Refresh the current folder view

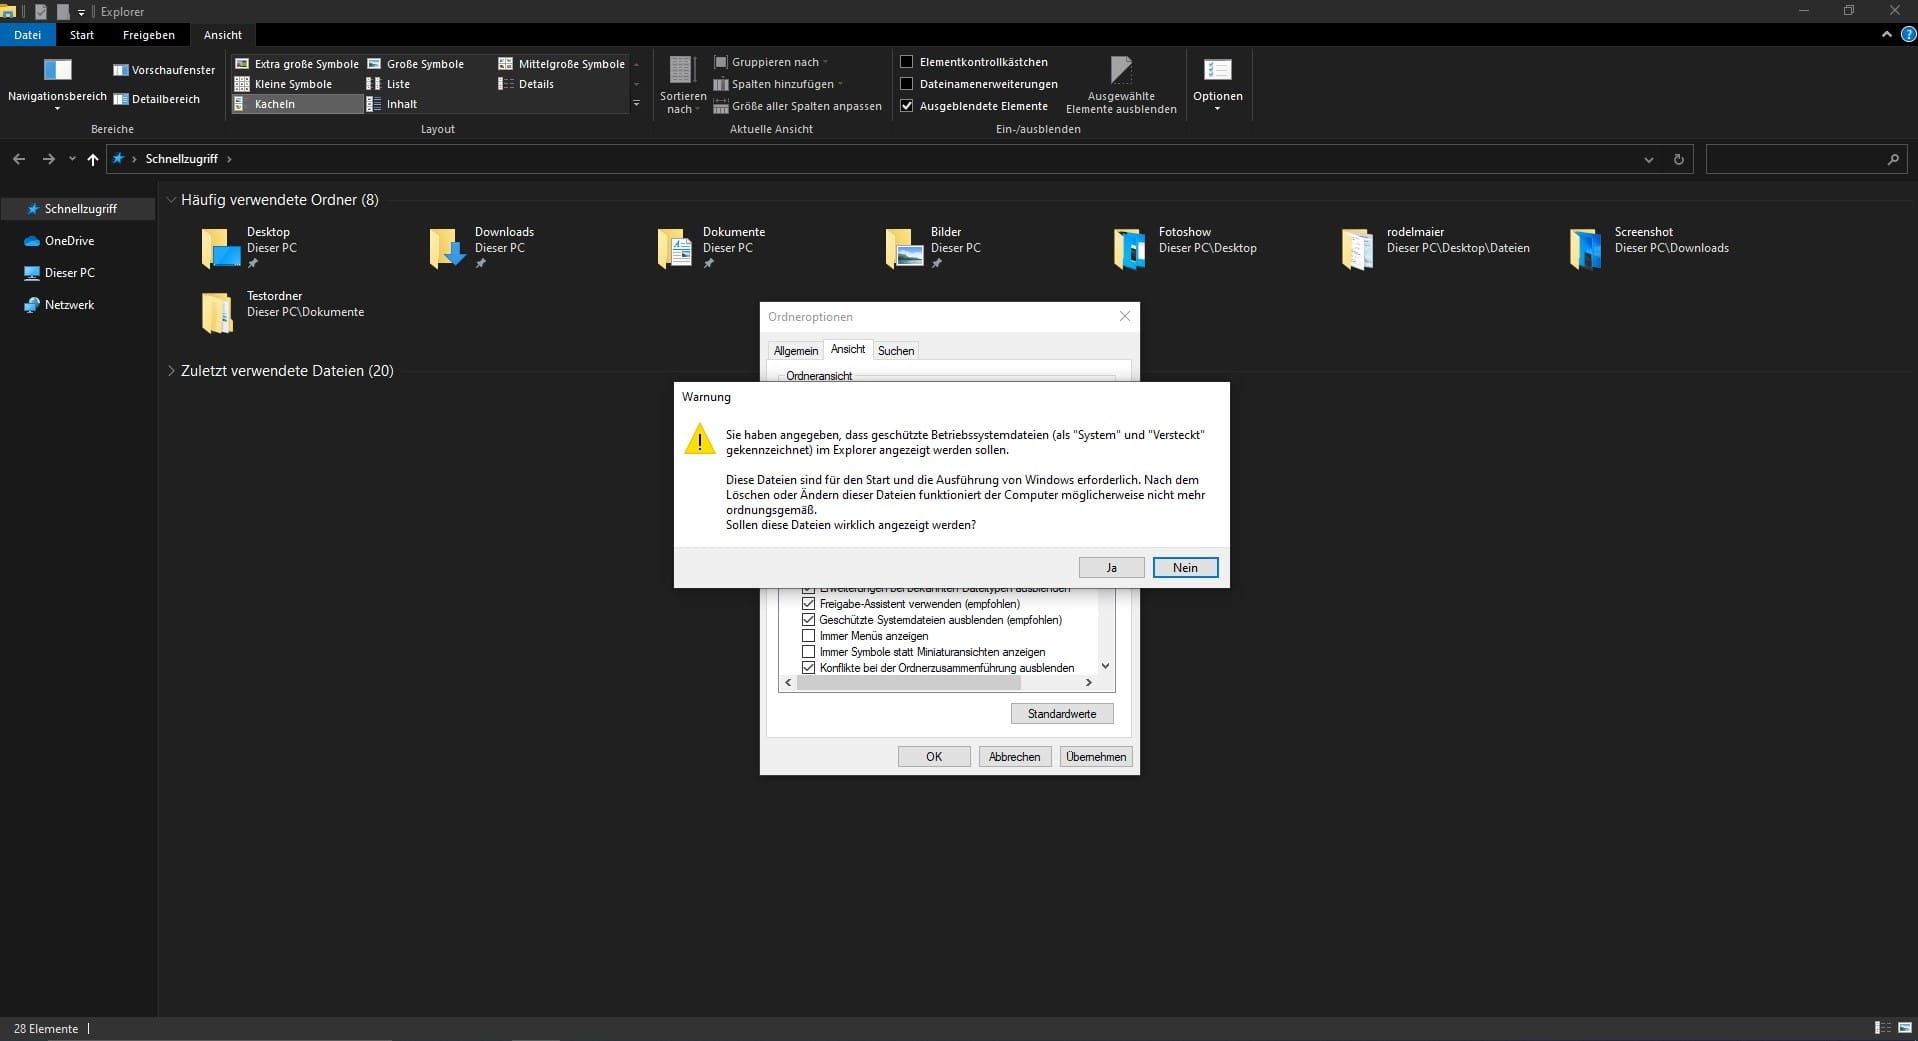(1679, 160)
